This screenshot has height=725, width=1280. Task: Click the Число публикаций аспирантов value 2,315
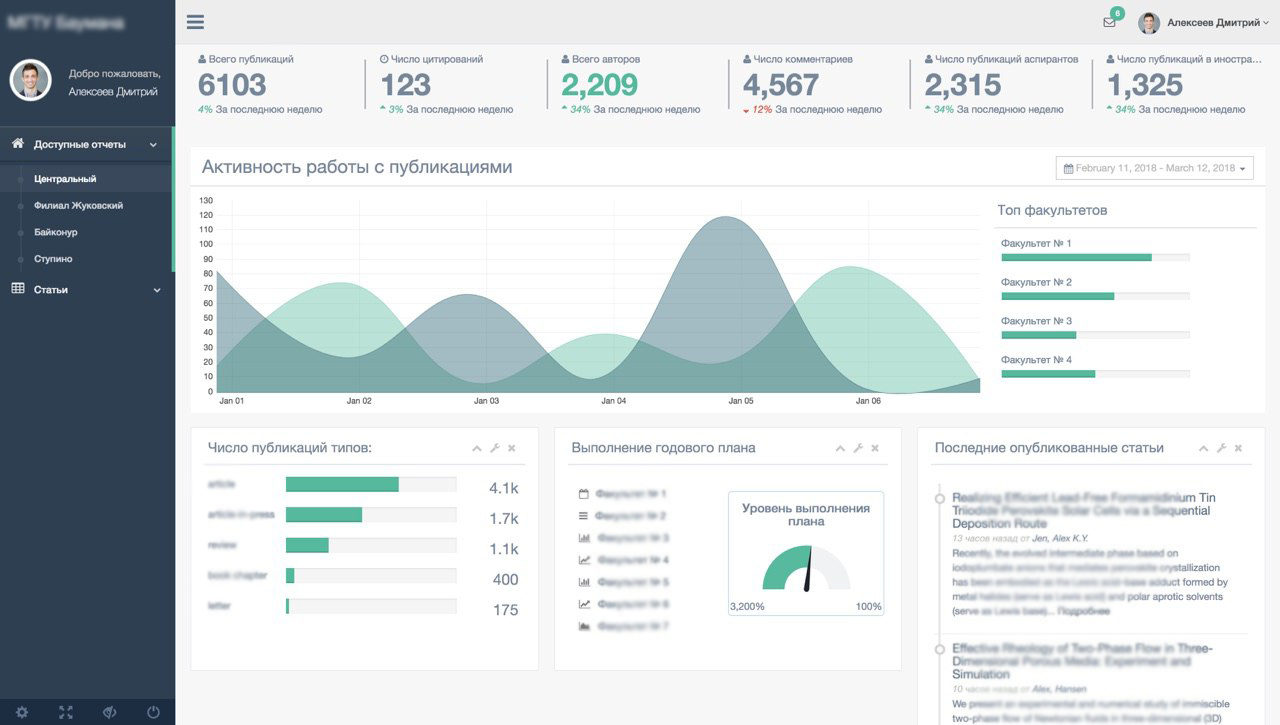point(963,85)
